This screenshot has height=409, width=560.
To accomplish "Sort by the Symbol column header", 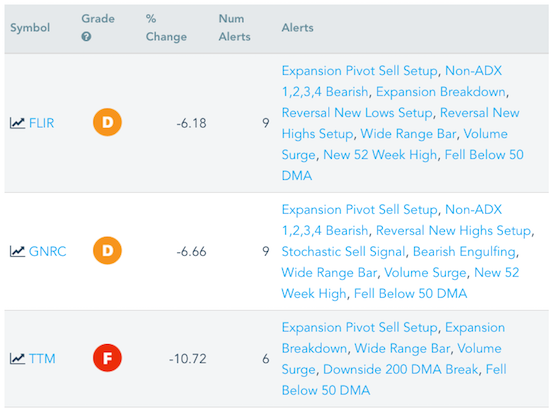I will click(30, 28).
